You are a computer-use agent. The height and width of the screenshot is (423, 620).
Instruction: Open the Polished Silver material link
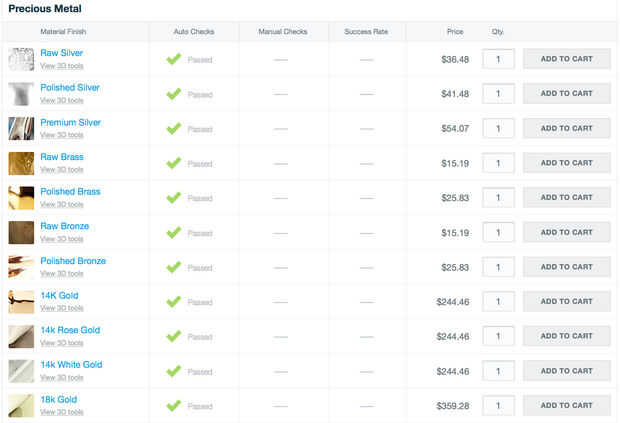[x=70, y=88]
